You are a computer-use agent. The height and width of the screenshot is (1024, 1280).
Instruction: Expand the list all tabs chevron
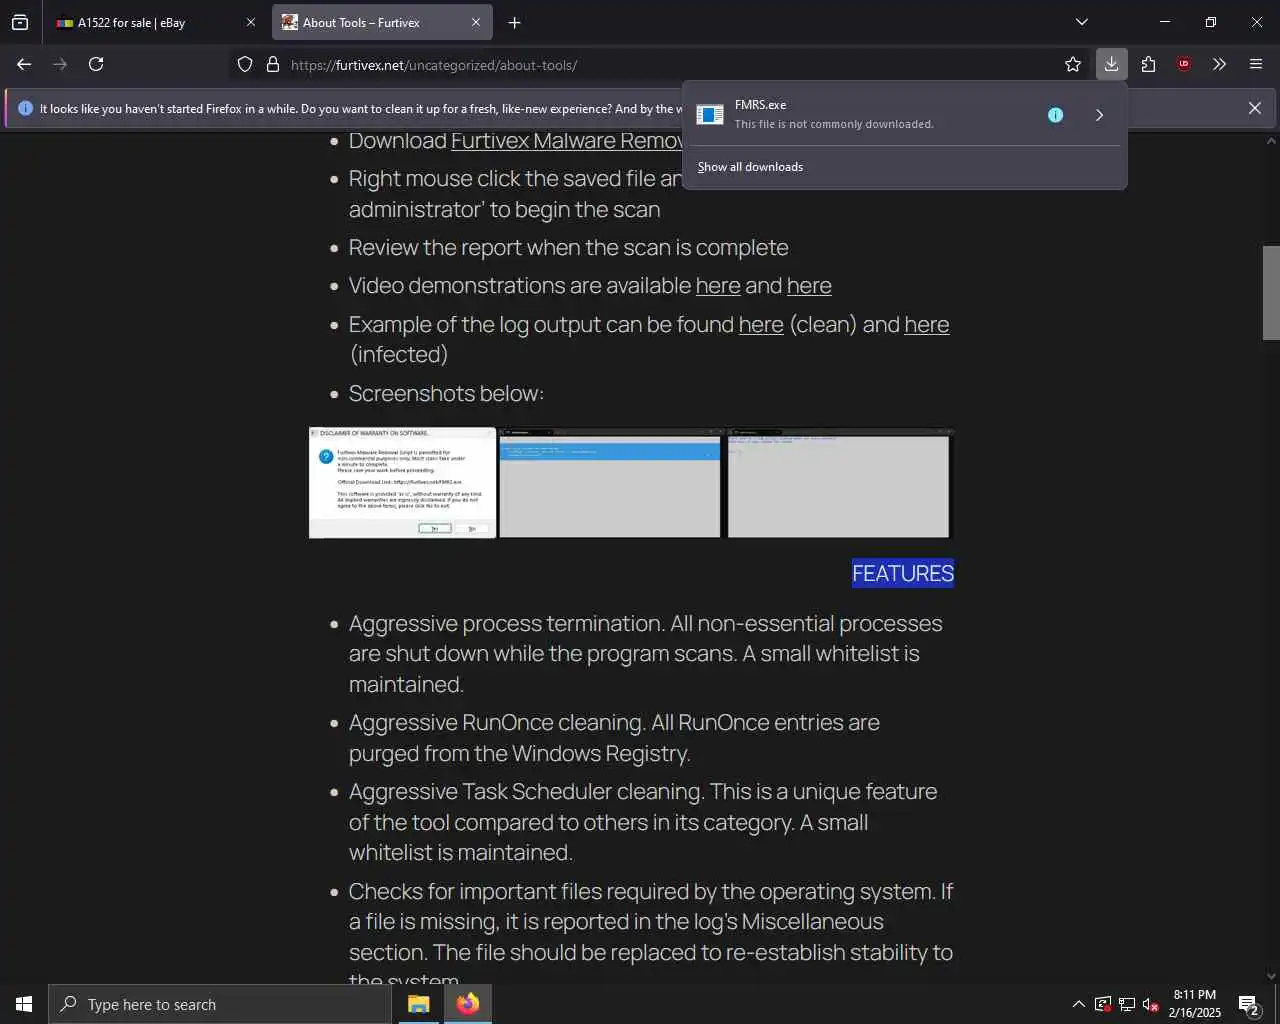tap(1081, 22)
